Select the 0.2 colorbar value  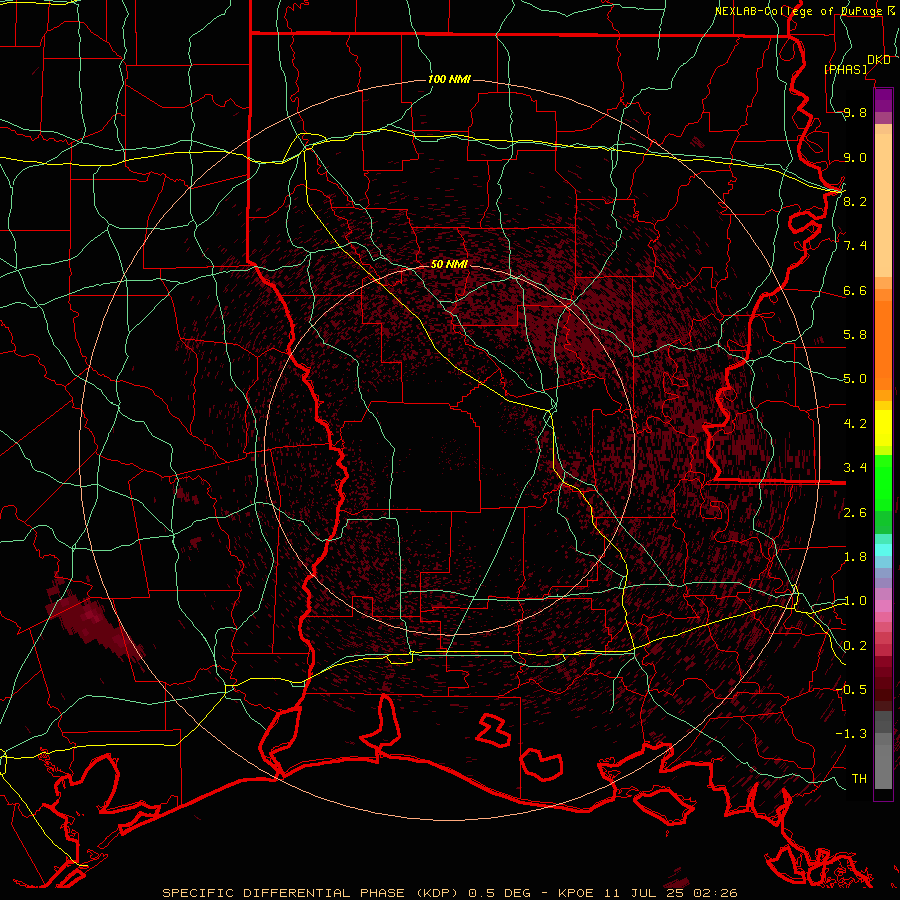coord(855,646)
